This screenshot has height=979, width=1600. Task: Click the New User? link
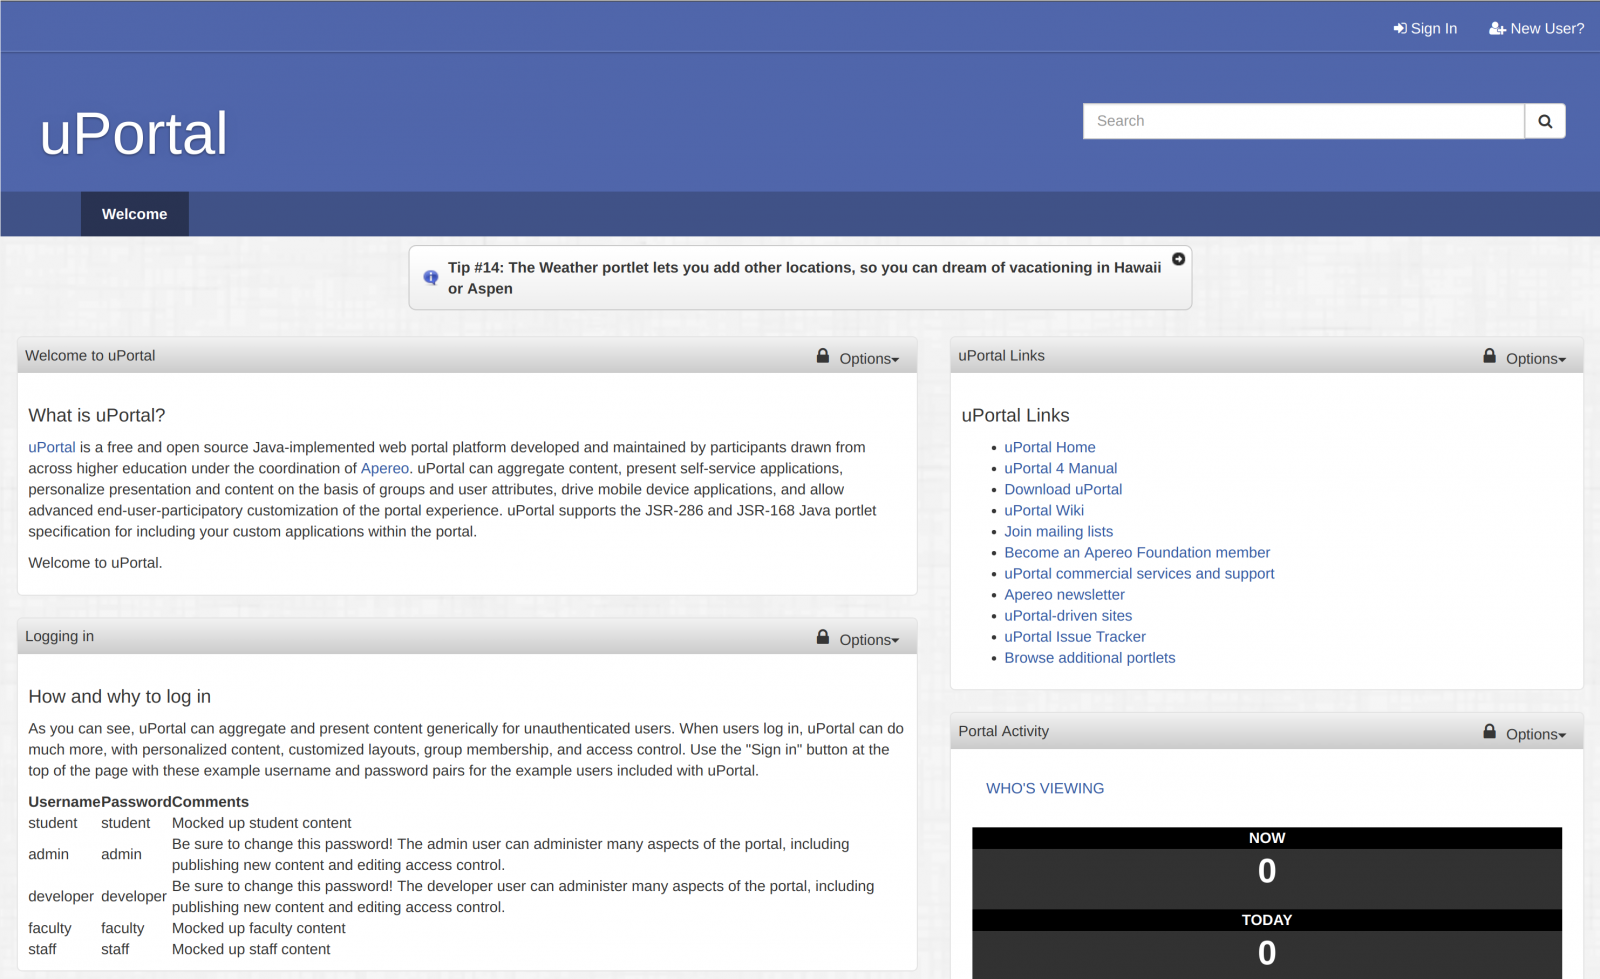point(1537,29)
